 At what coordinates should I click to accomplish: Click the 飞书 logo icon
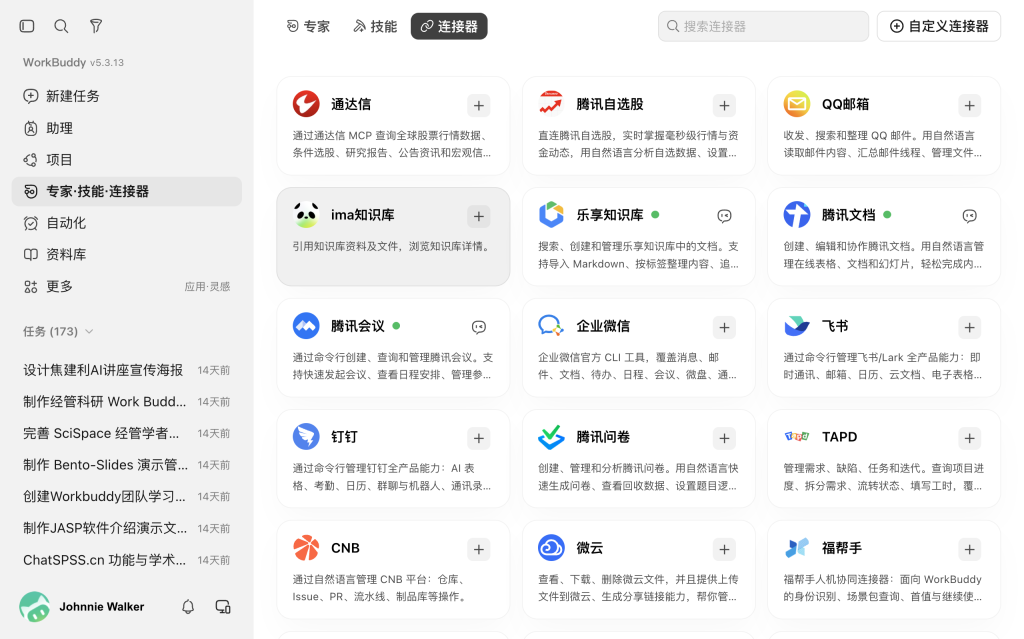[x=797, y=325]
